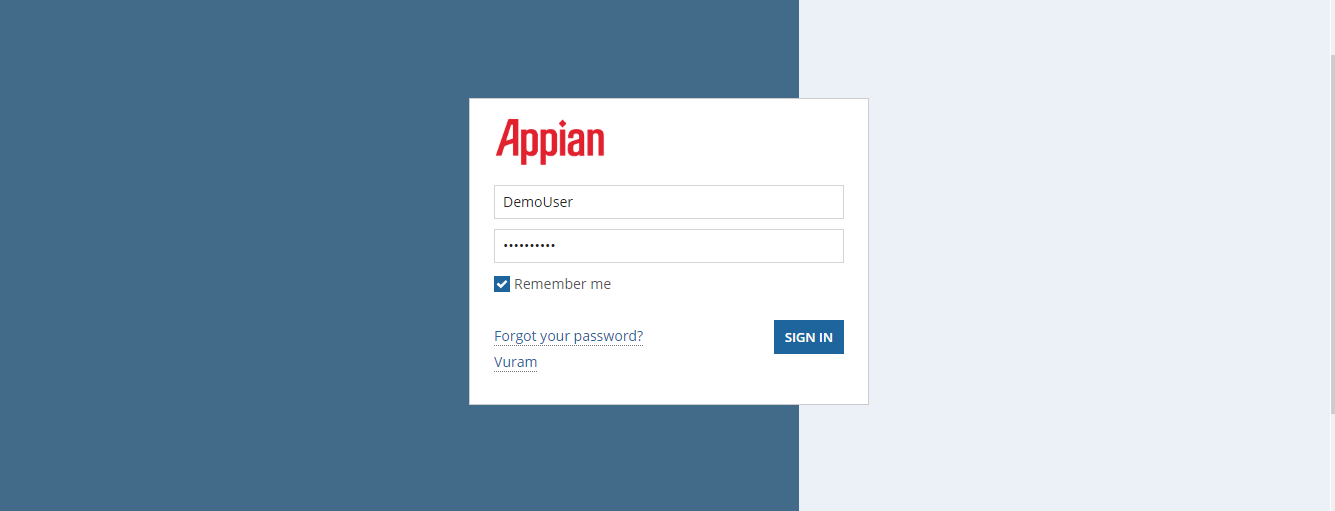Click the vertical scrollbar at the right edge
The image size is (1335, 511).
coord(1331,230)
